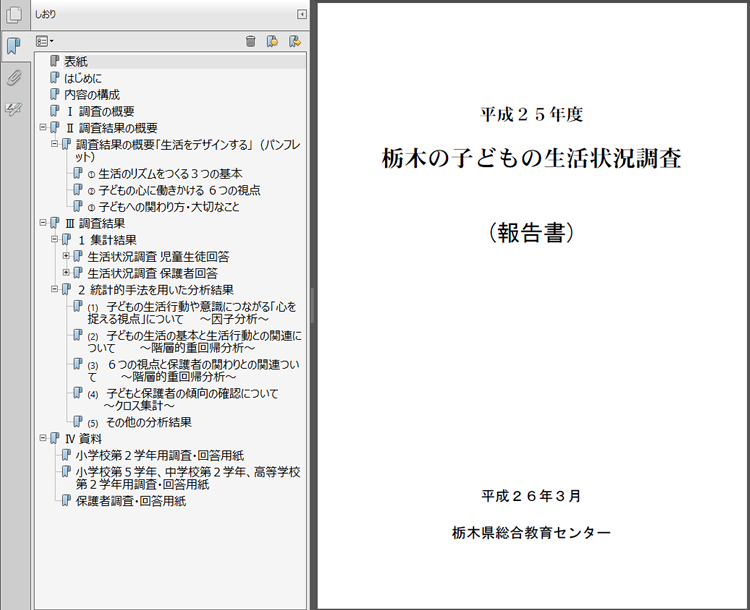Click the new bookmark icon
Viewport: 750px width, 610px height.
pyautogui.click(x=272, y=41)
